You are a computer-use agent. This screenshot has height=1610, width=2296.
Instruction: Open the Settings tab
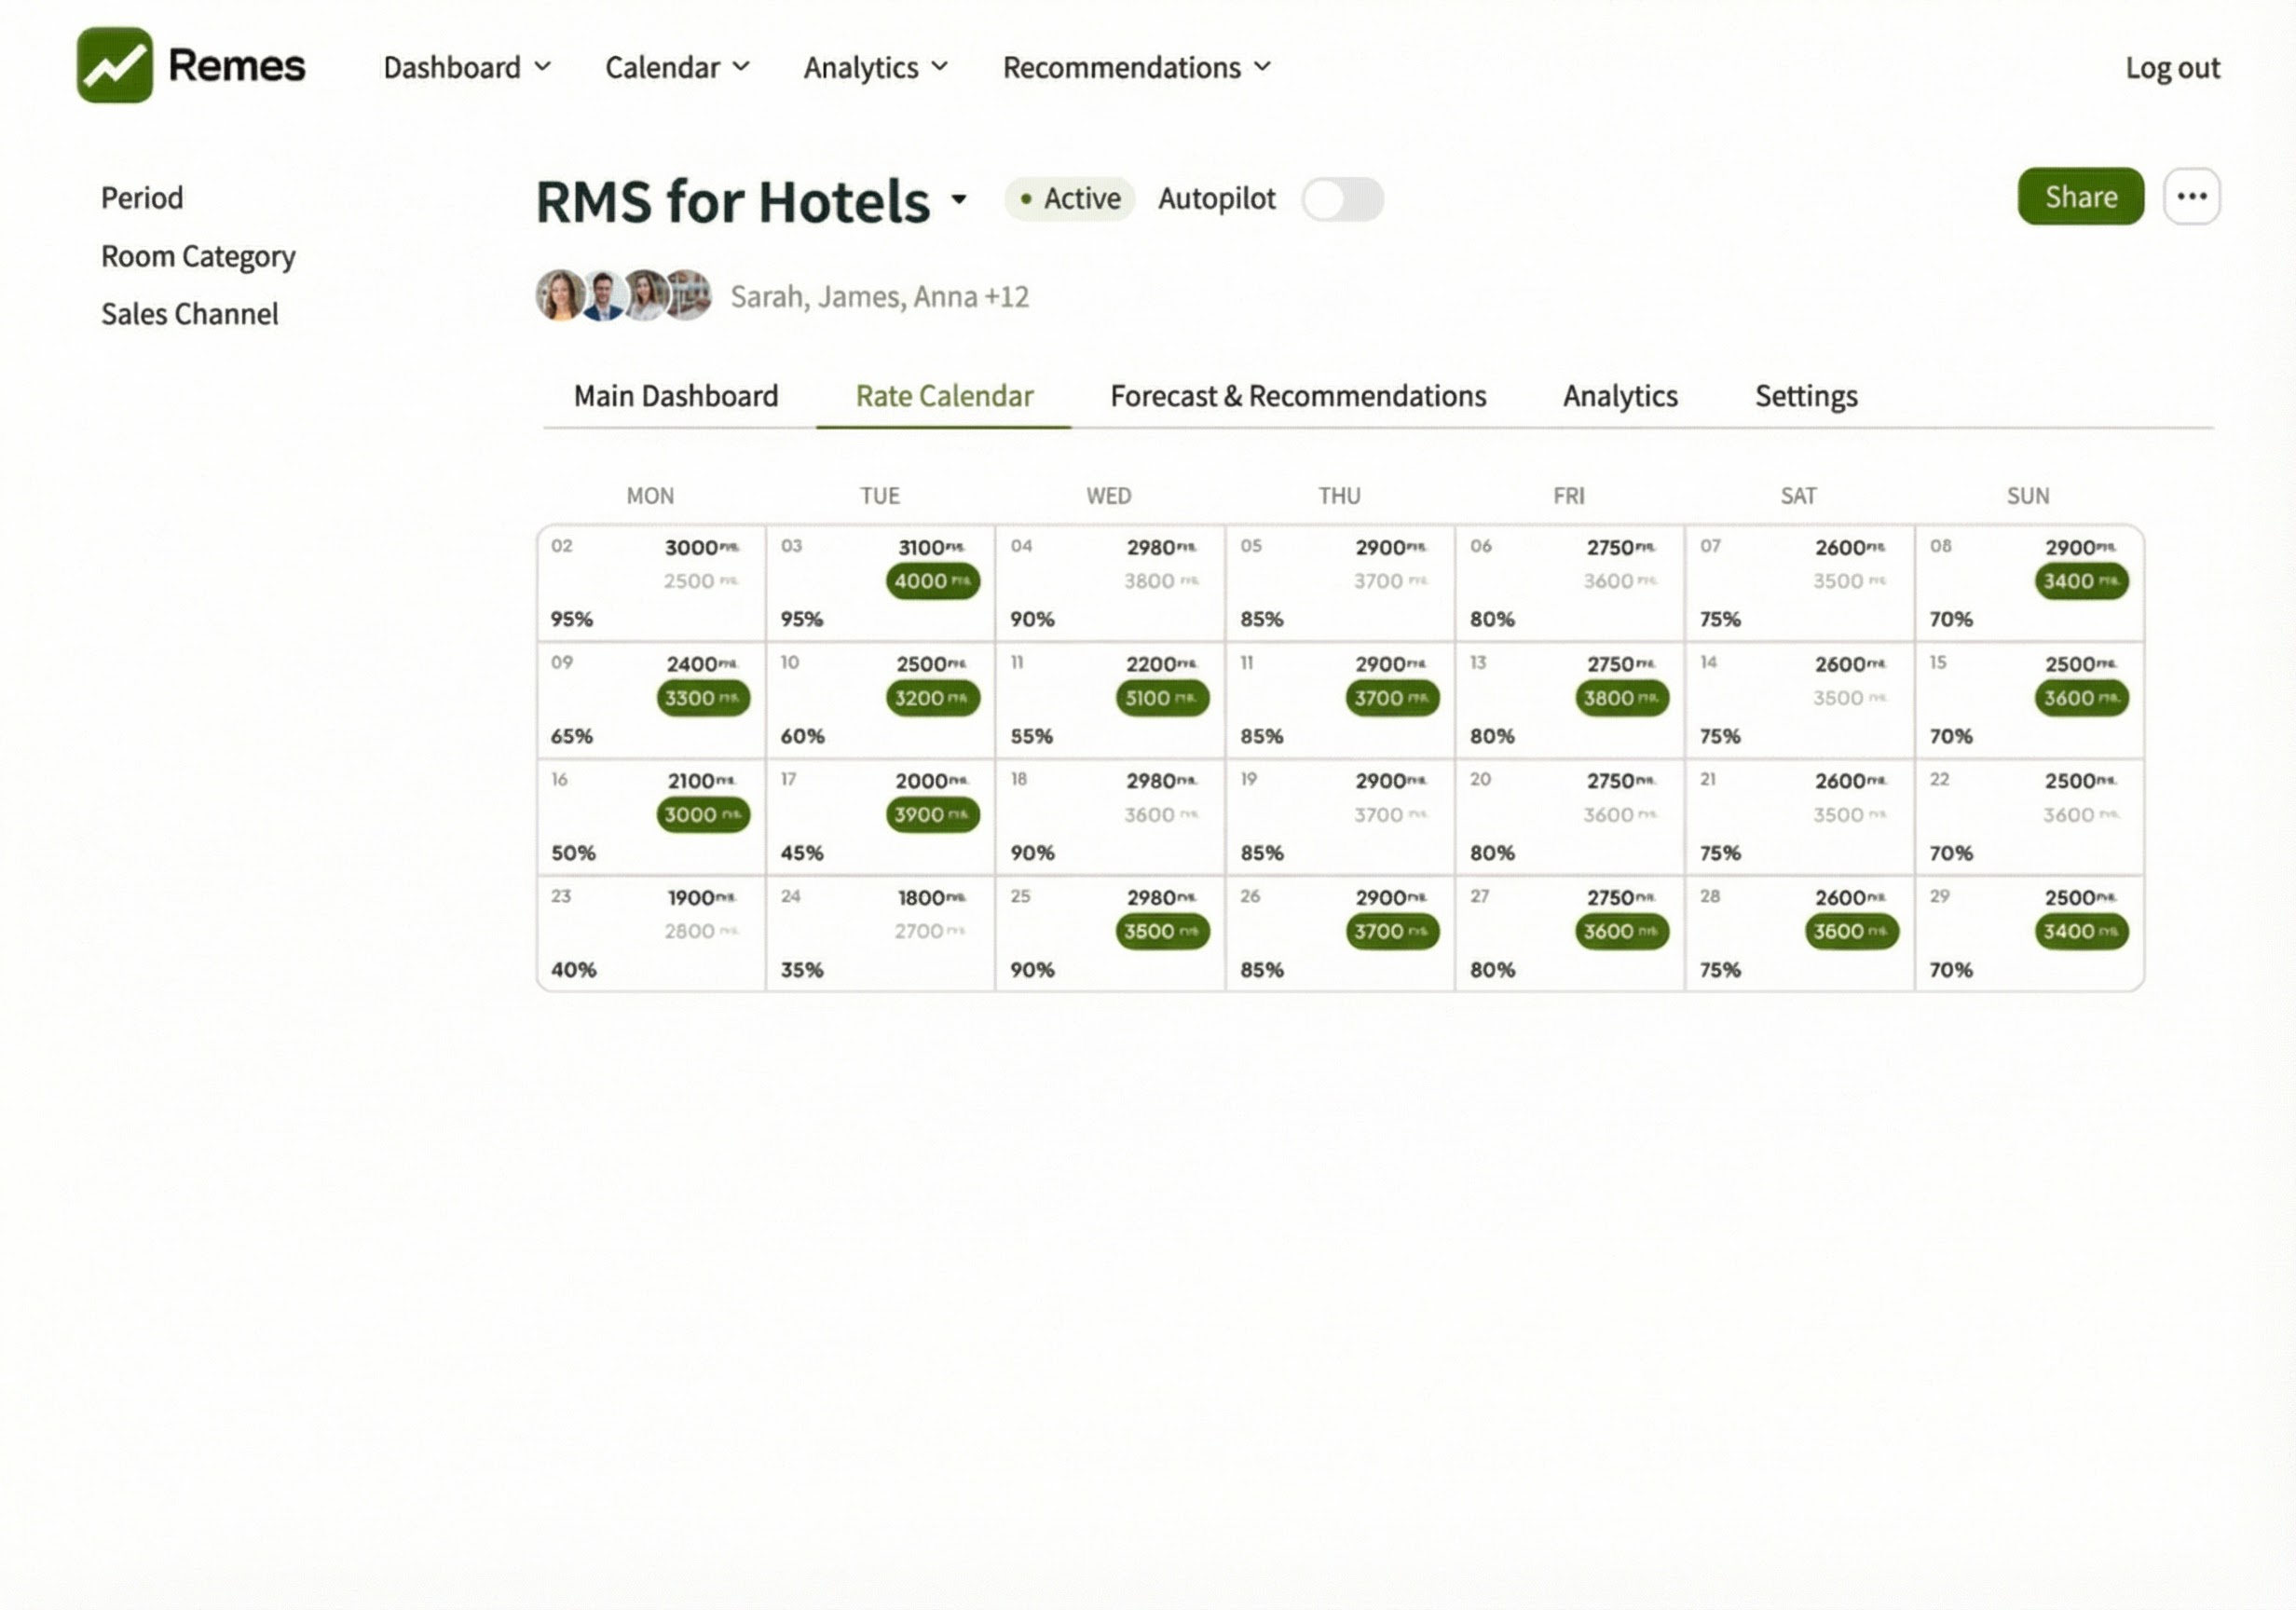pos(1805,396)
